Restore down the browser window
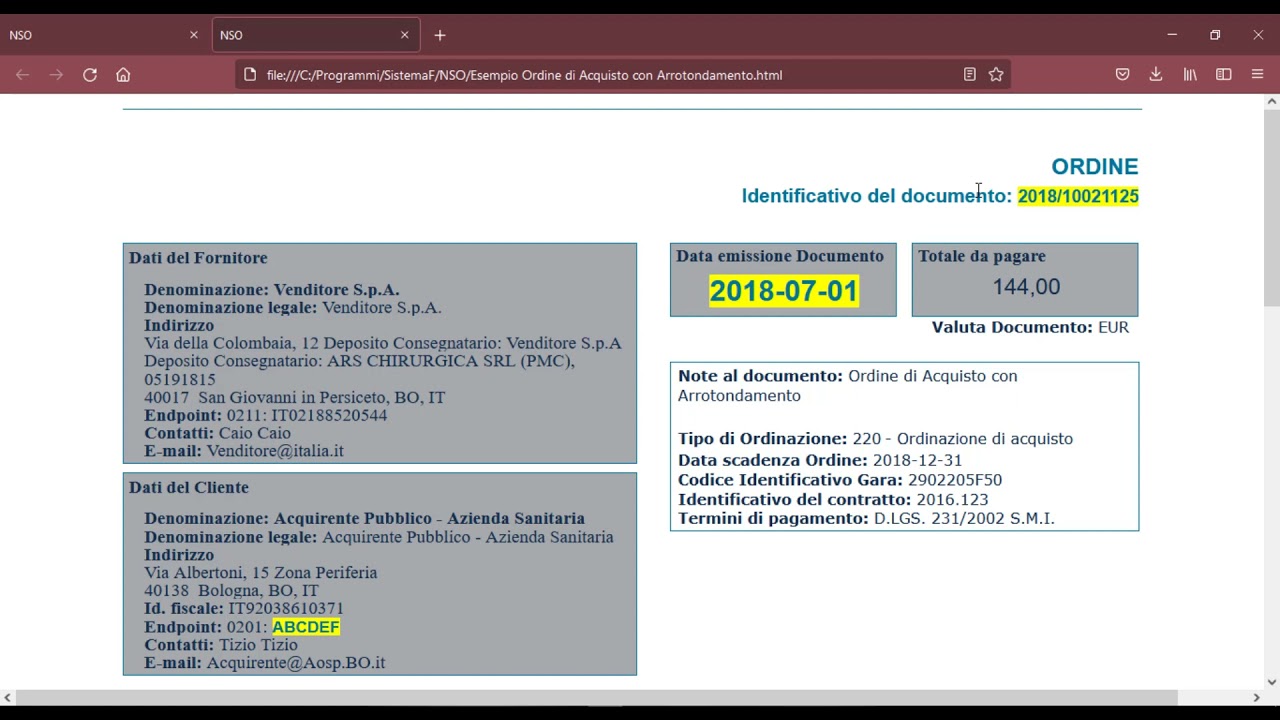1280x720 pixels. pos(1215,35)
